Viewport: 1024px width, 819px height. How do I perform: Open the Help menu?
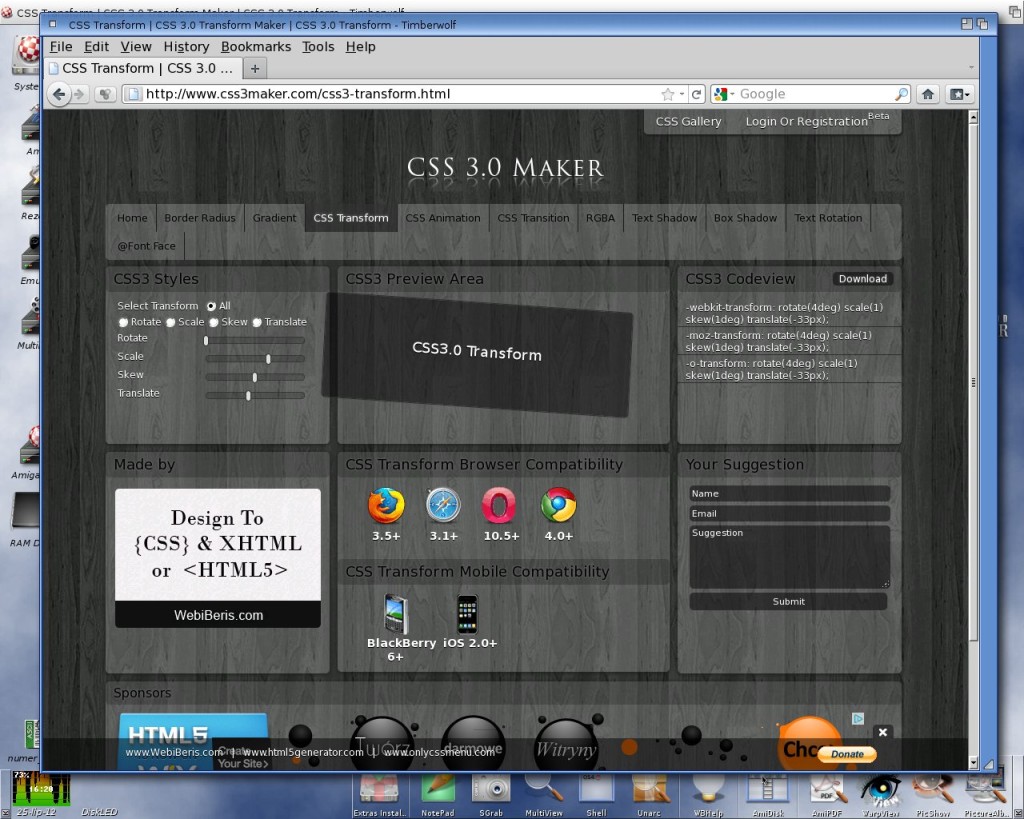coord(360,46)
